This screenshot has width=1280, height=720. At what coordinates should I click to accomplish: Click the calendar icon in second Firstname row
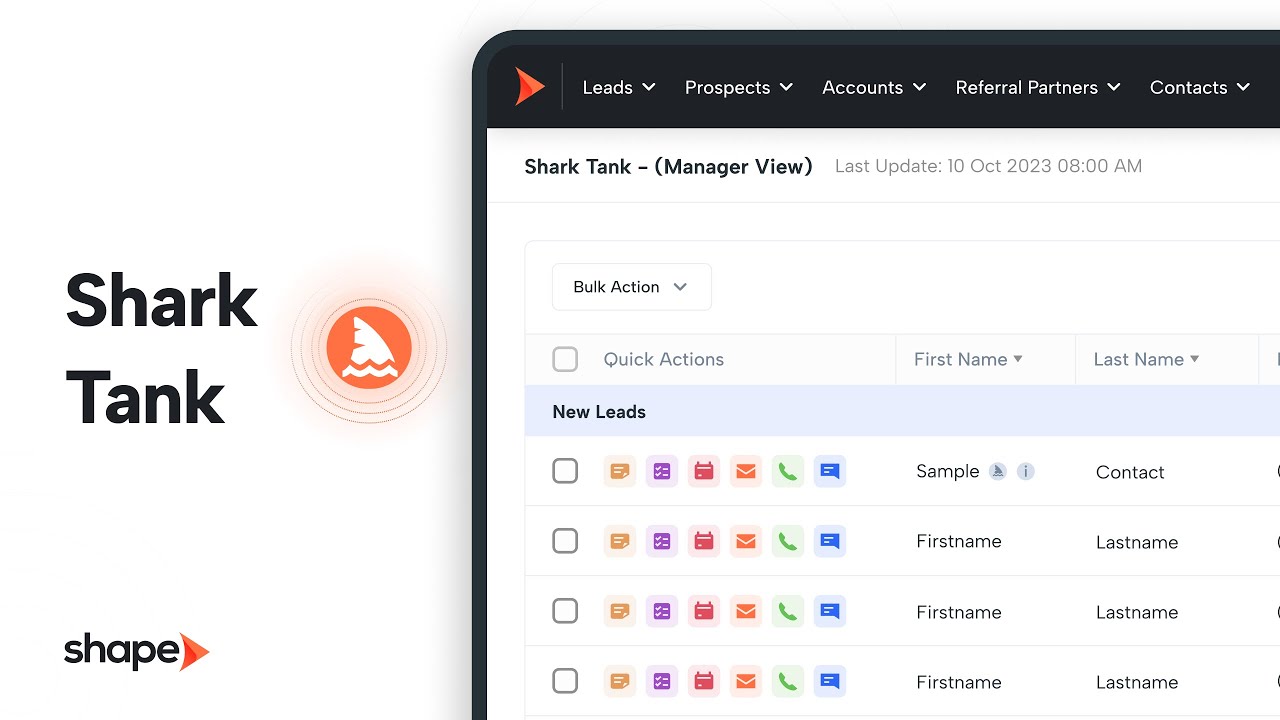coord(704,611)
